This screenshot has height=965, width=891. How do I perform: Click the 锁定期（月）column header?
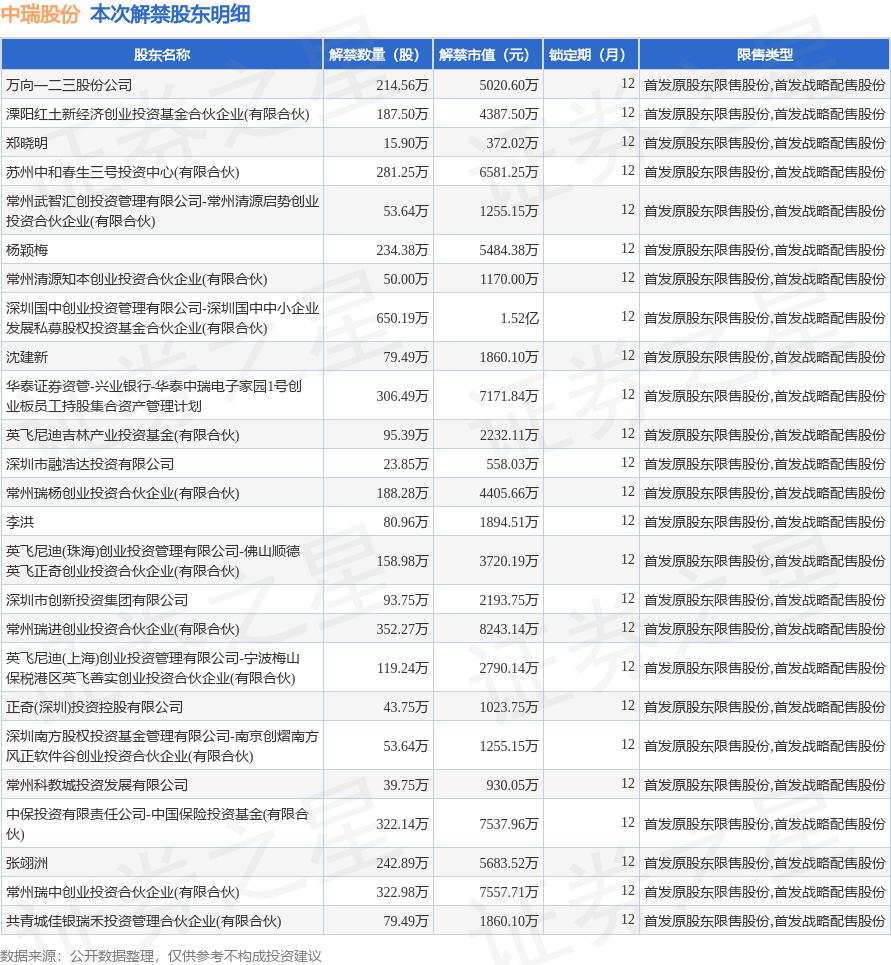coord(591,55)
